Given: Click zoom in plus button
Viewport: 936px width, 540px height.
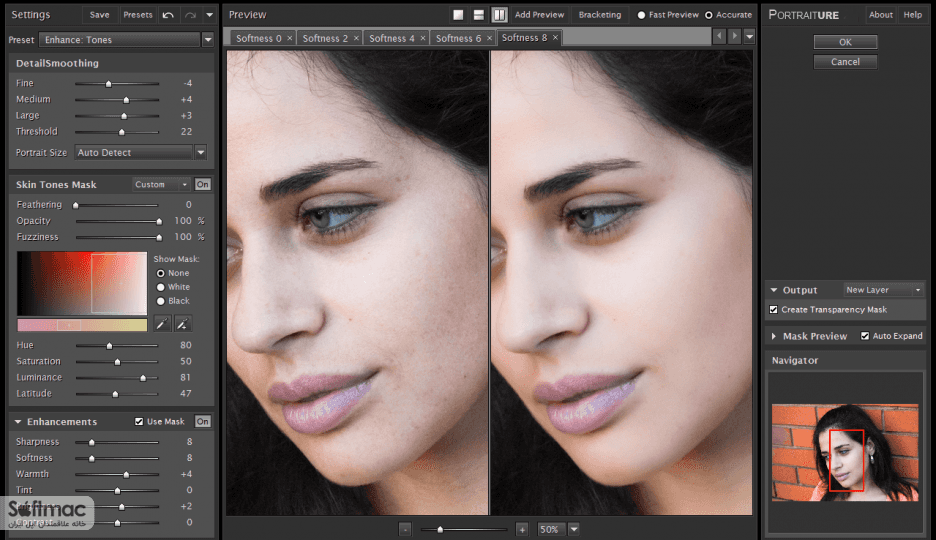Looking at the screenshot, I should point(522,529).
